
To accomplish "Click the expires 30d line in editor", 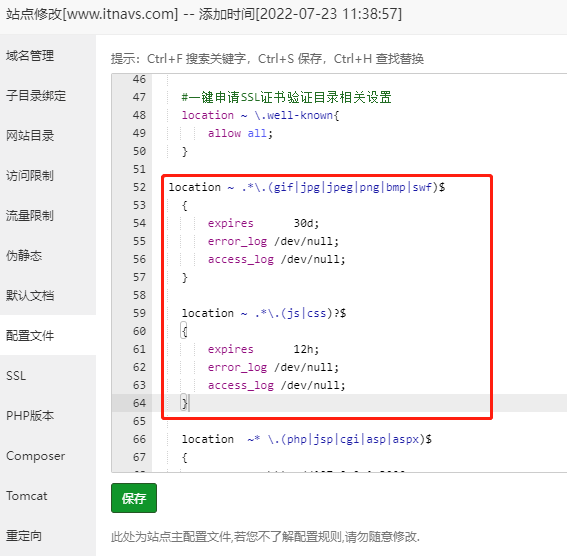I will (263, 223).
